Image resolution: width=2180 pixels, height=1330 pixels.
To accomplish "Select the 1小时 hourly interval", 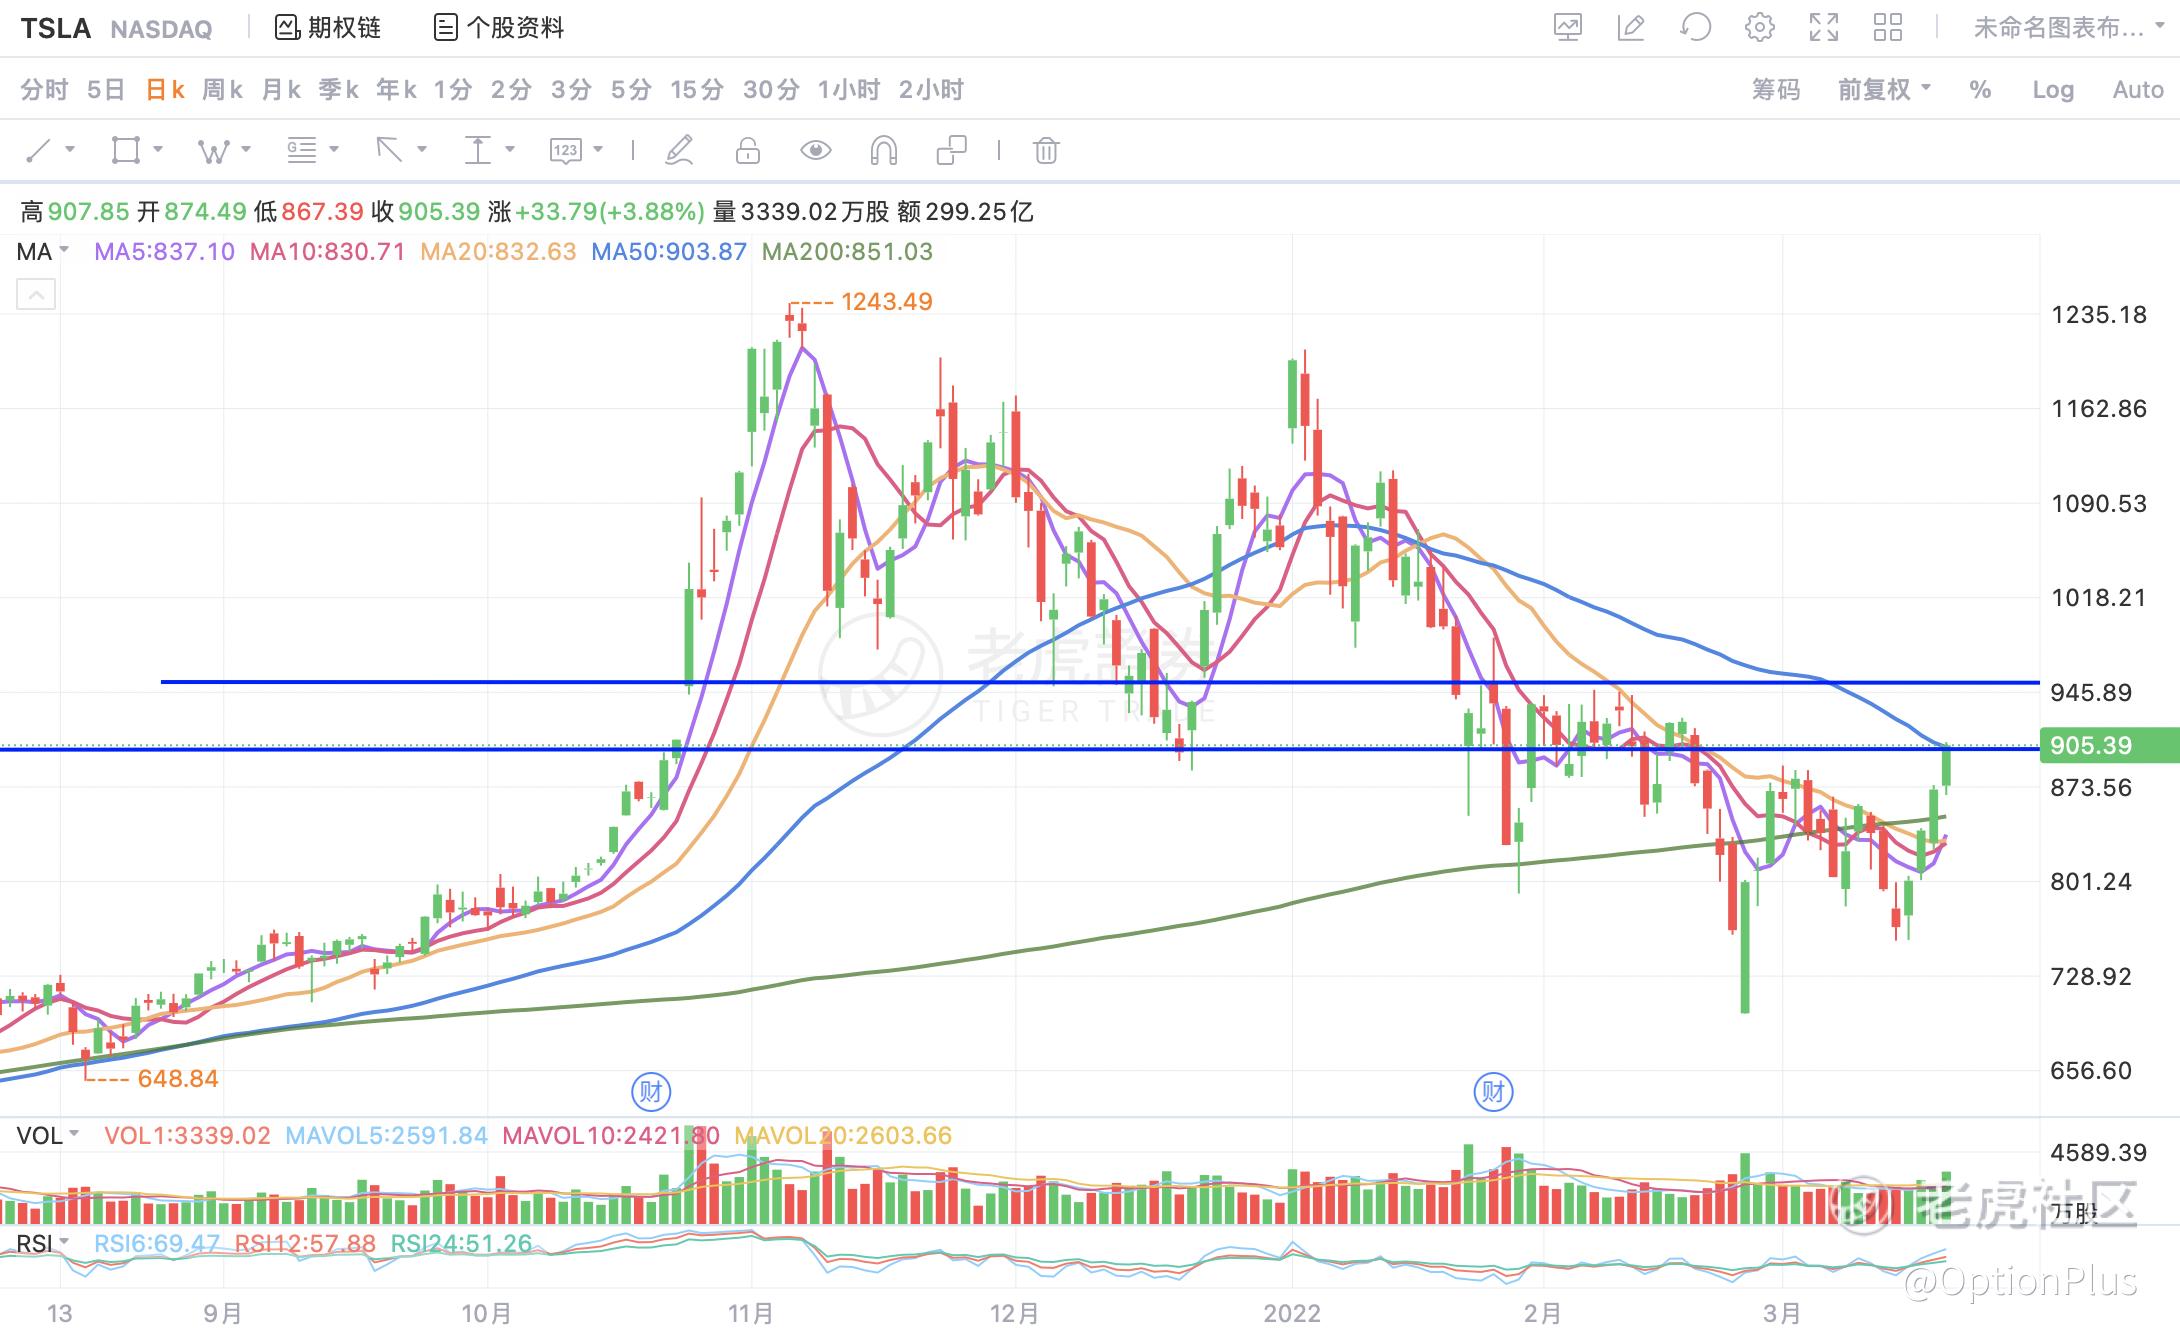I will [849, 90].
